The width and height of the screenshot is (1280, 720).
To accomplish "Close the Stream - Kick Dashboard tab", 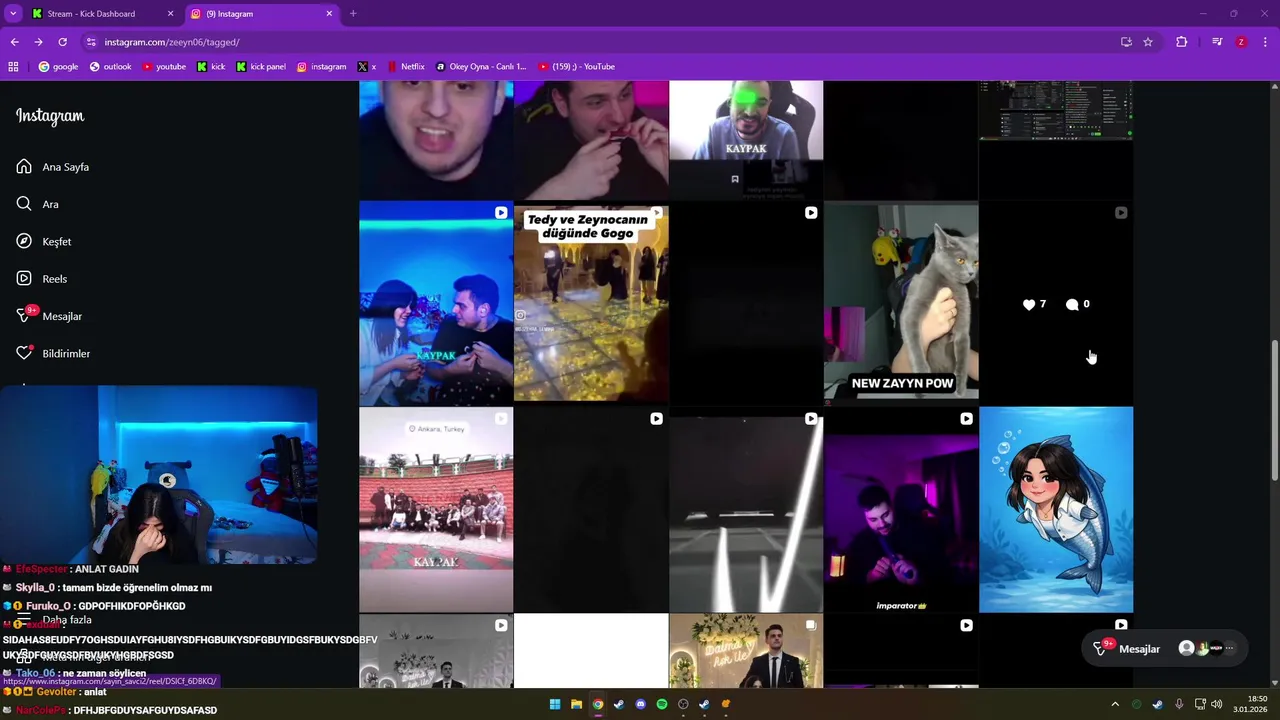I will click(x=170, y=14).
